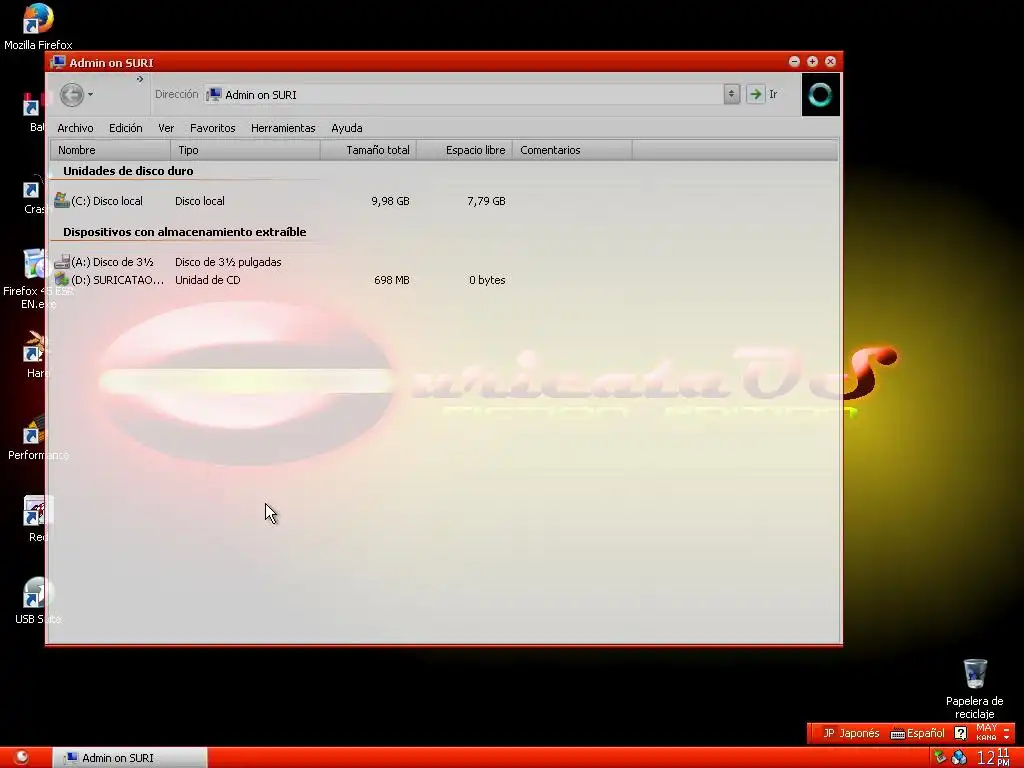Click the Dispositivos con almacenamiento extraíble group header
This screenshot has width=1024, height=768.
coord(185,232)
